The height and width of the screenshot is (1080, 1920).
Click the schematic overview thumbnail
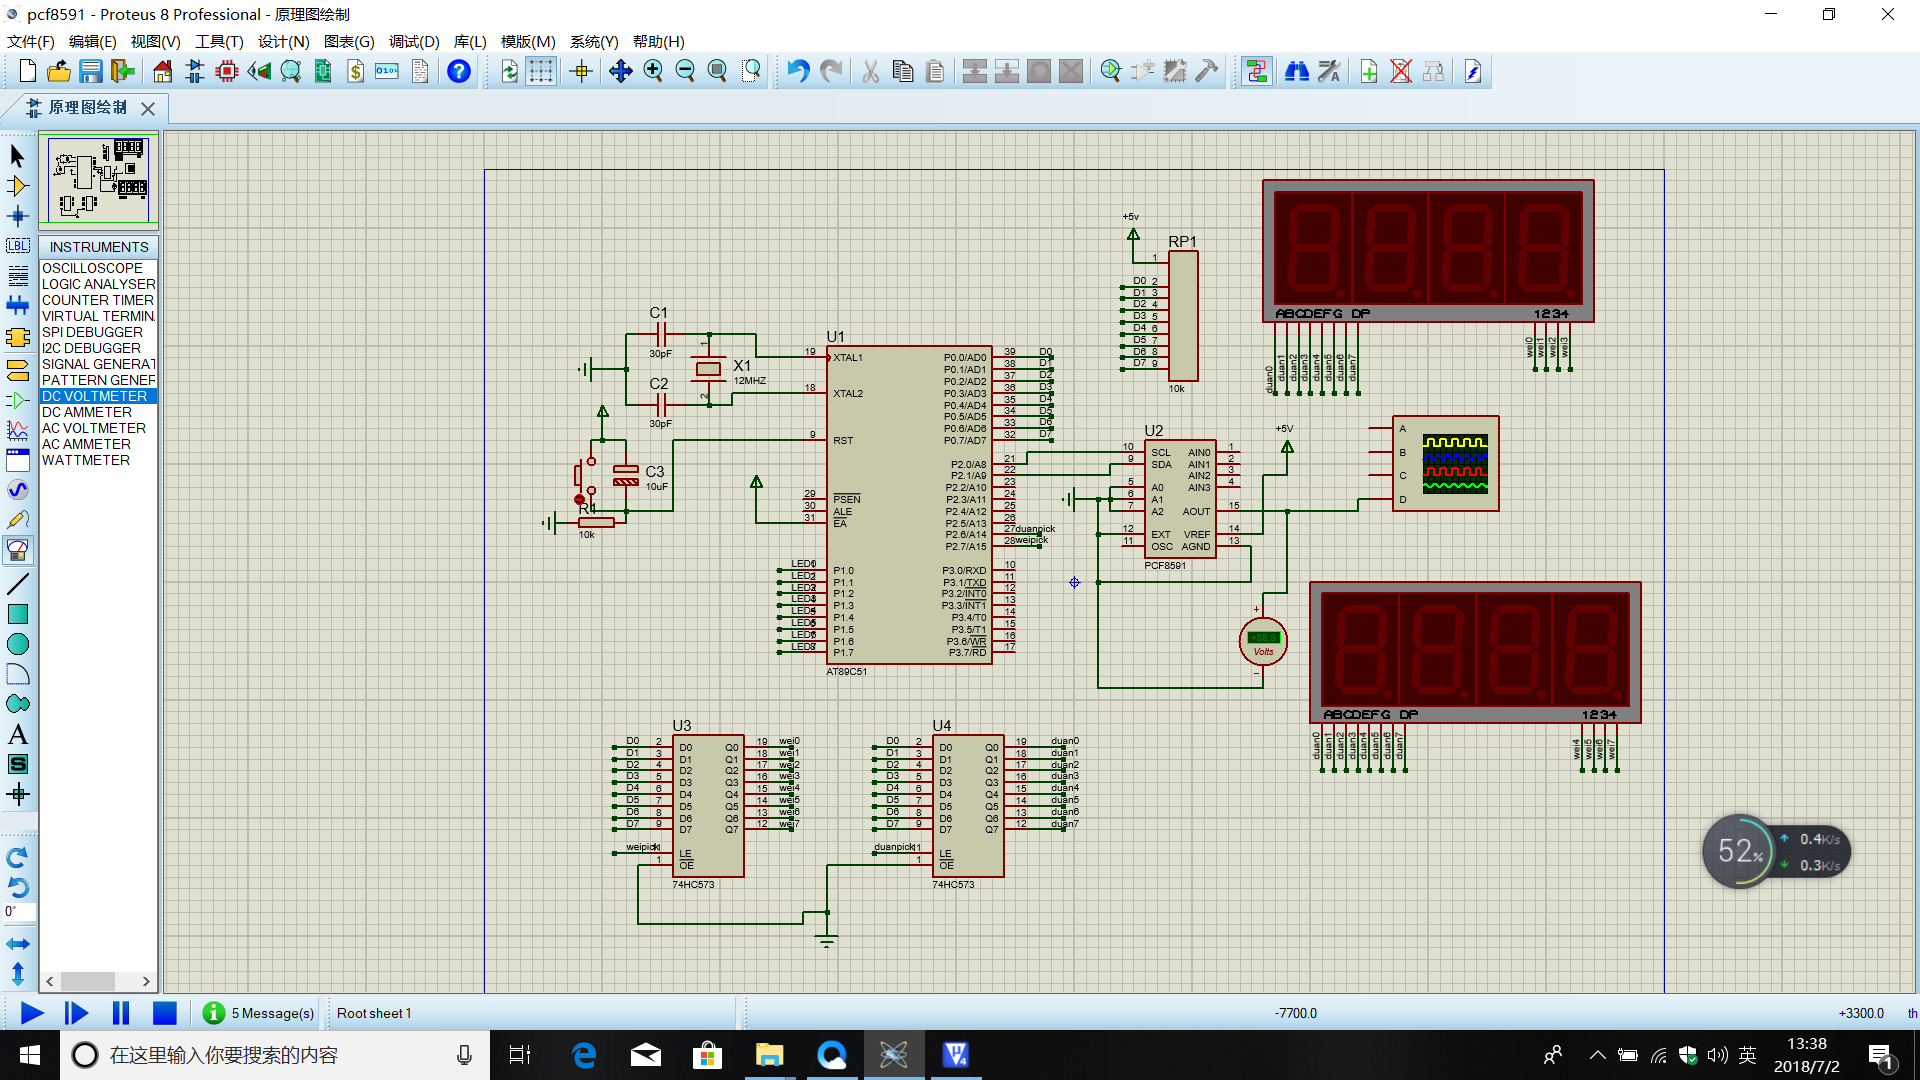coord(98,180)
